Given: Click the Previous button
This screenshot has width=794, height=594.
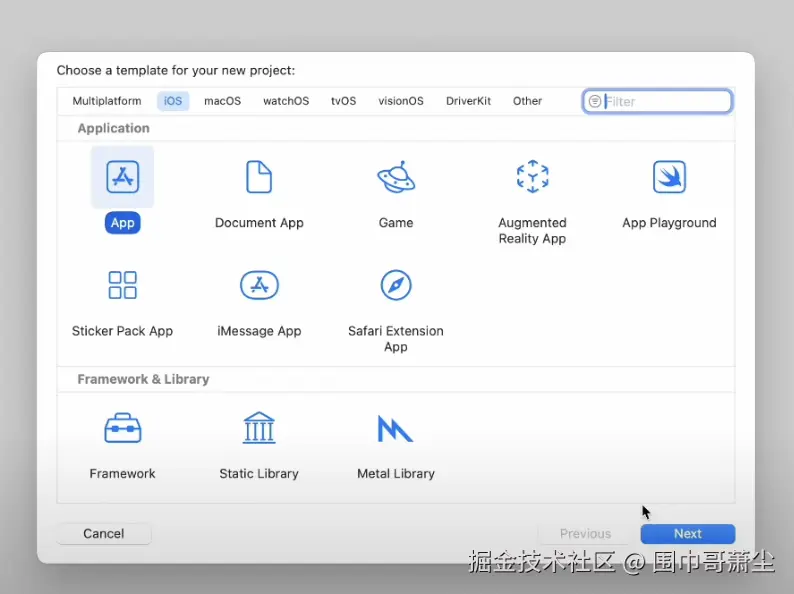Looking at the screenshot, I should click(585, 534).
